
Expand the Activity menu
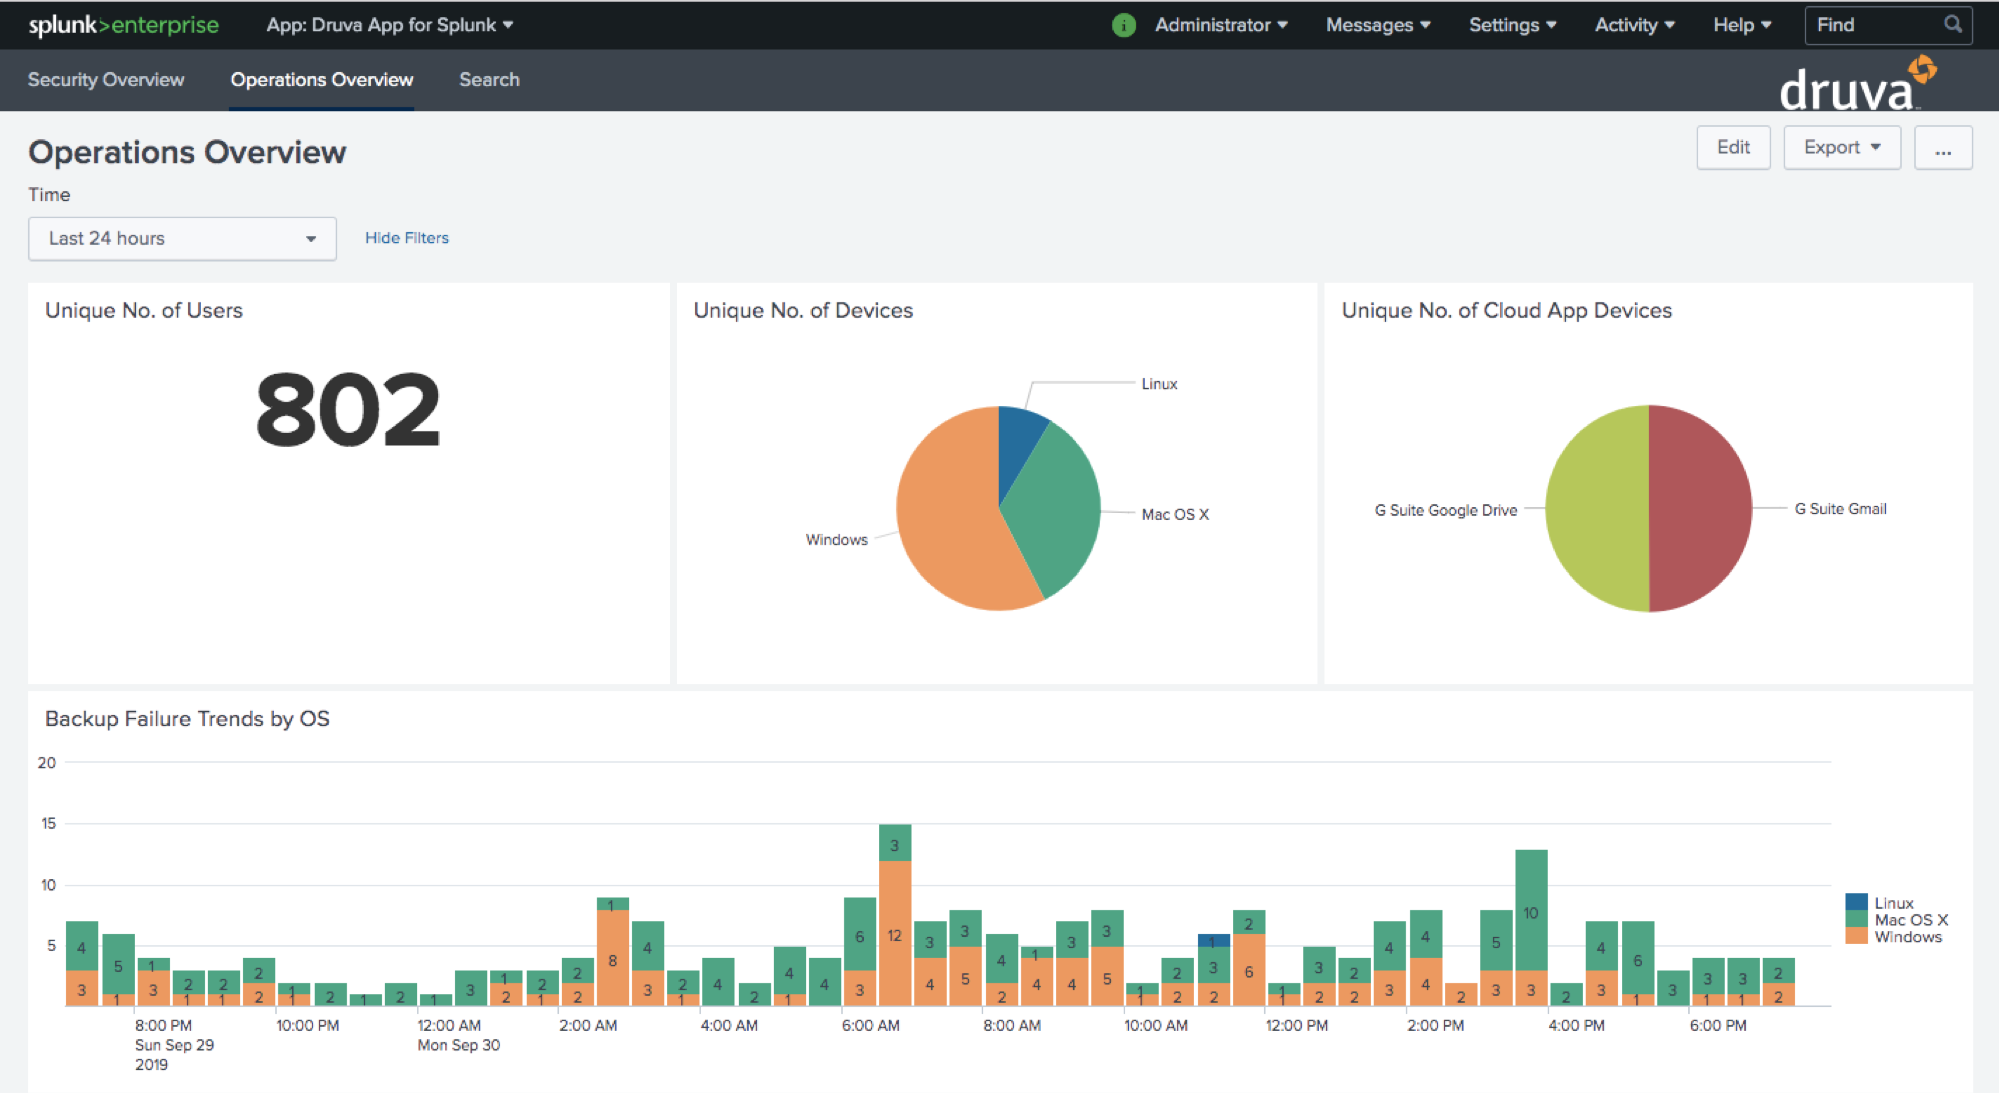1634,25
